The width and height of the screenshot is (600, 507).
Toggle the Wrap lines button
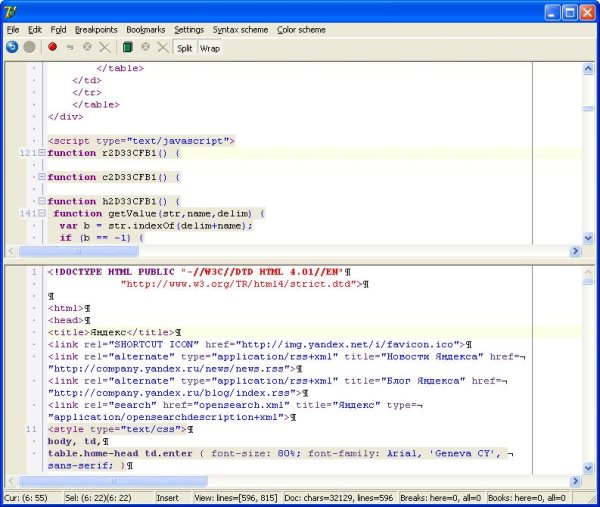[x=210, y=48]
